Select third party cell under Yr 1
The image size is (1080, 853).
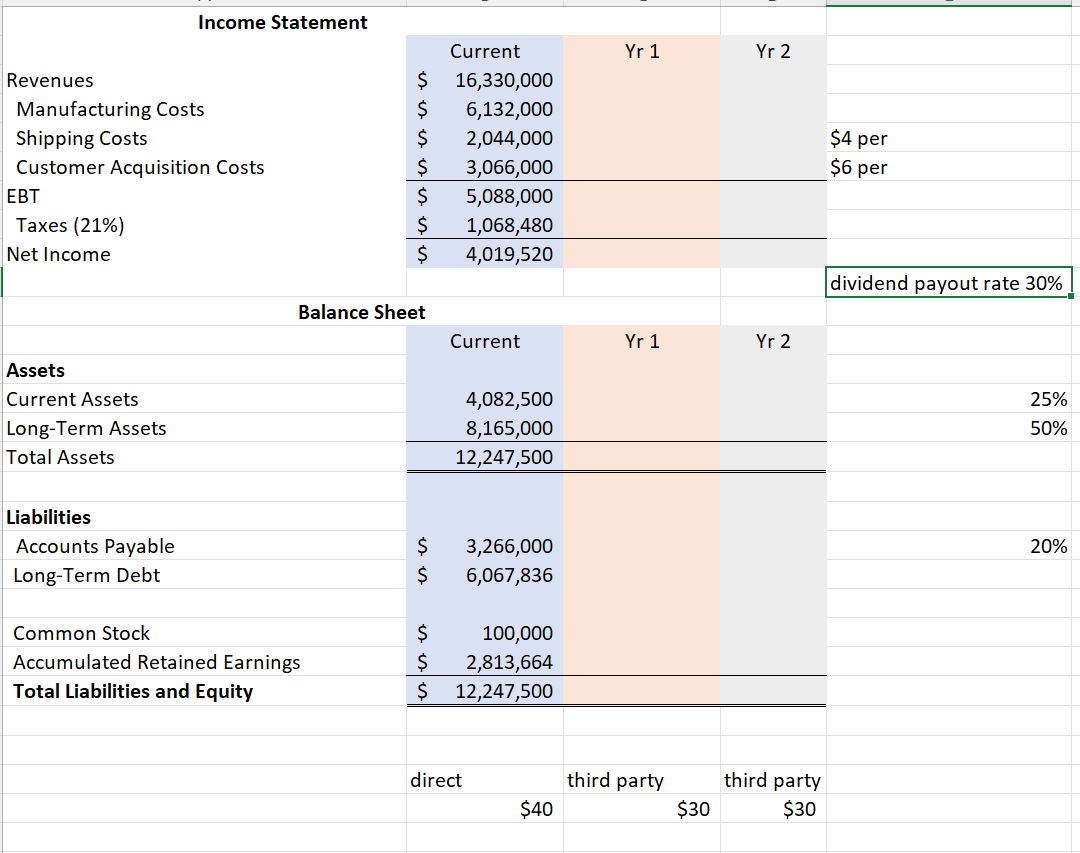pyautogui.click(x=642, y=779)
